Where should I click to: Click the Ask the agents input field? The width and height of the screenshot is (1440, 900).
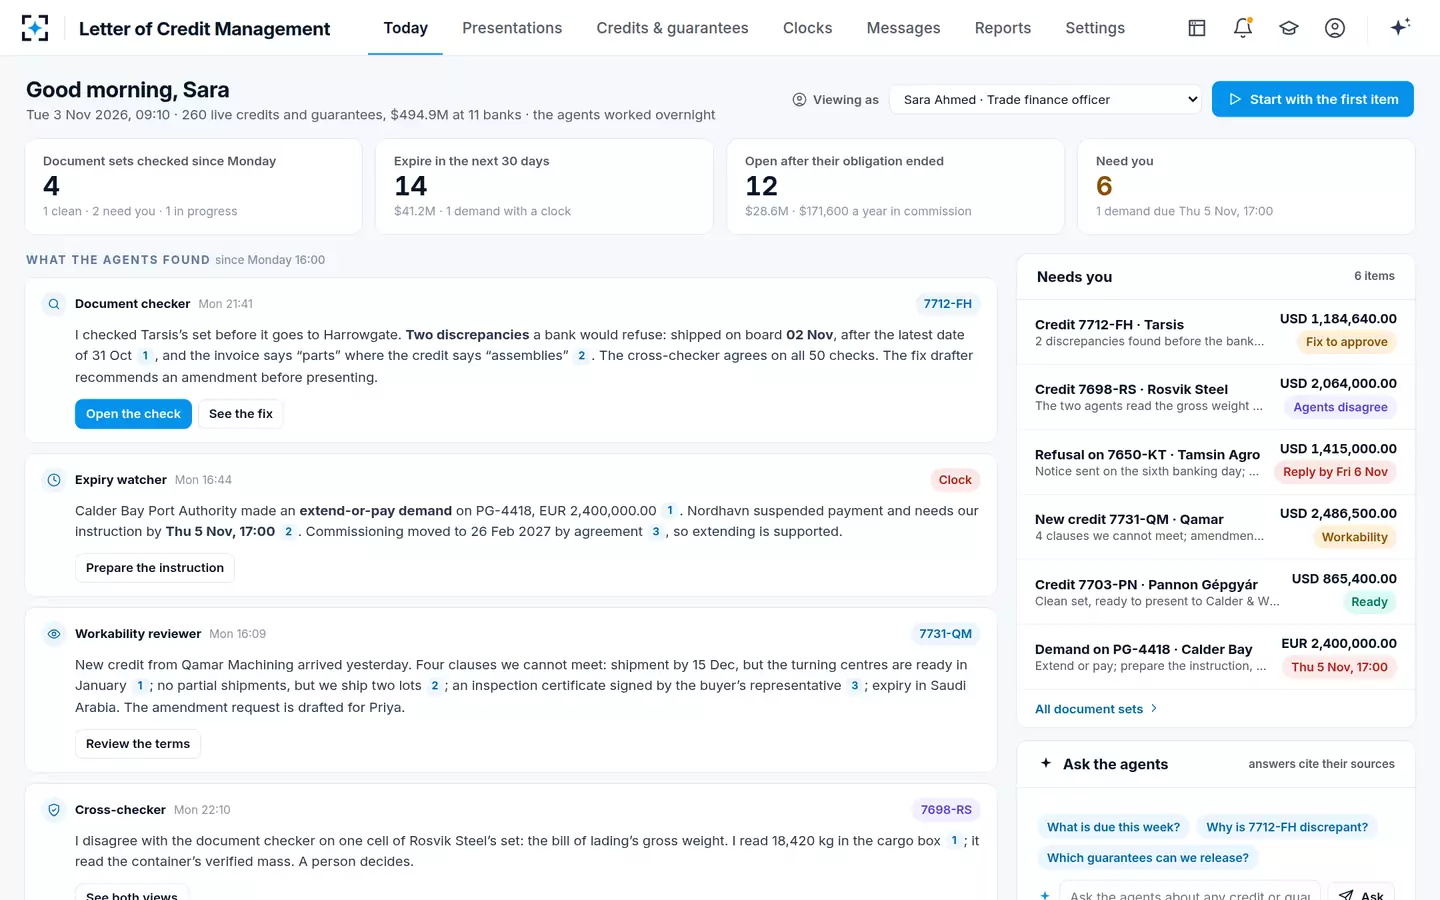tap(1189, 893)
